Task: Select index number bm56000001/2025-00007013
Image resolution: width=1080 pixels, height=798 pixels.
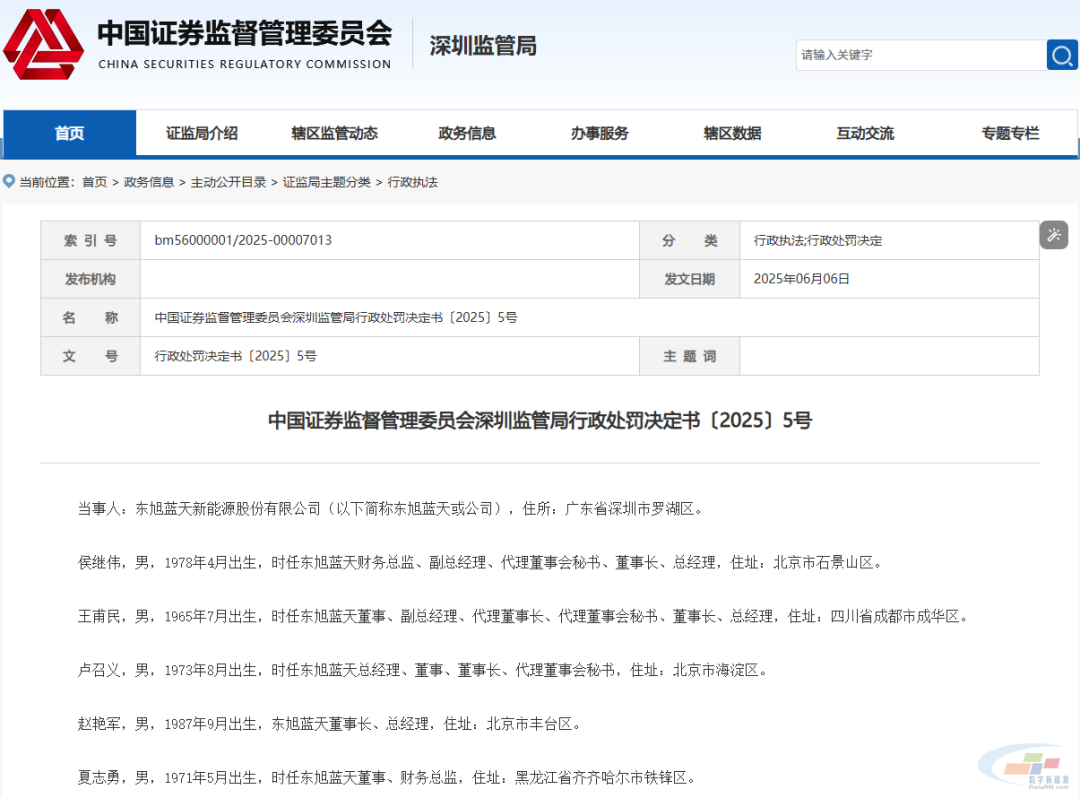Action: (243, 240)
